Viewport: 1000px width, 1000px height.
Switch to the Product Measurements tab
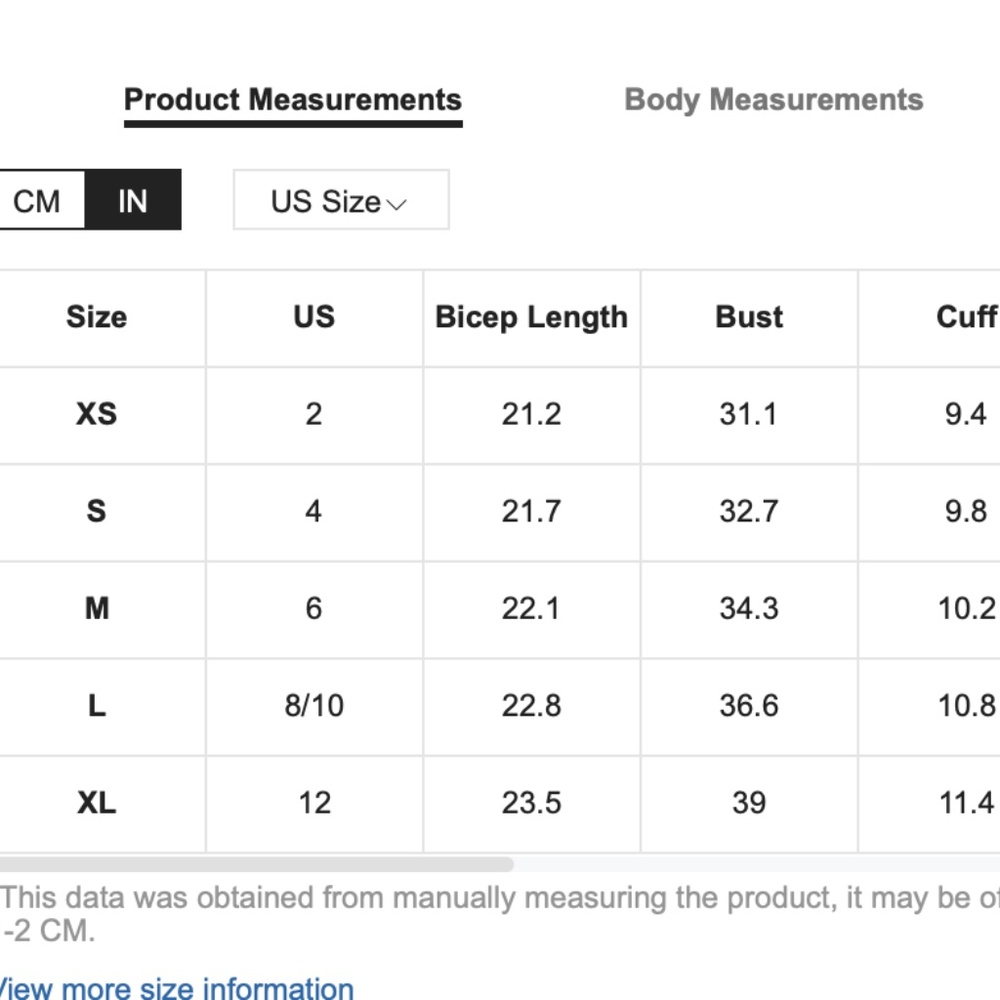tap(293, 100)
